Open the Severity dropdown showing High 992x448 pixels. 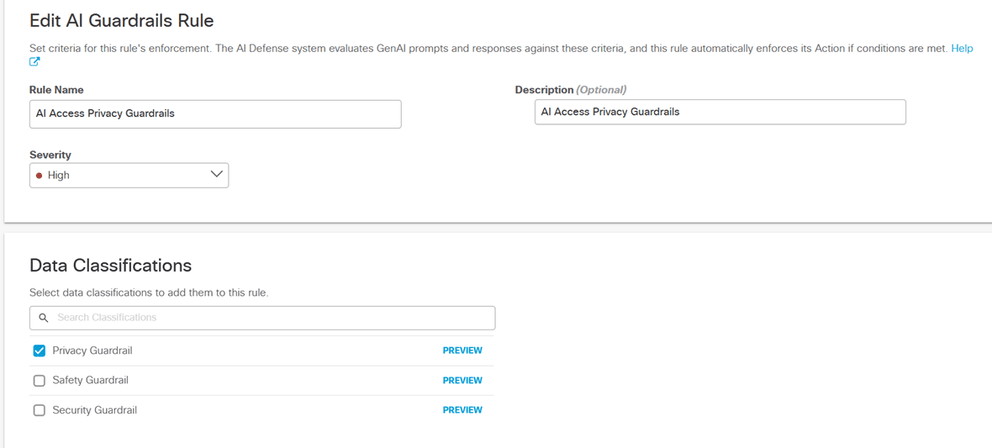[129, 175]
